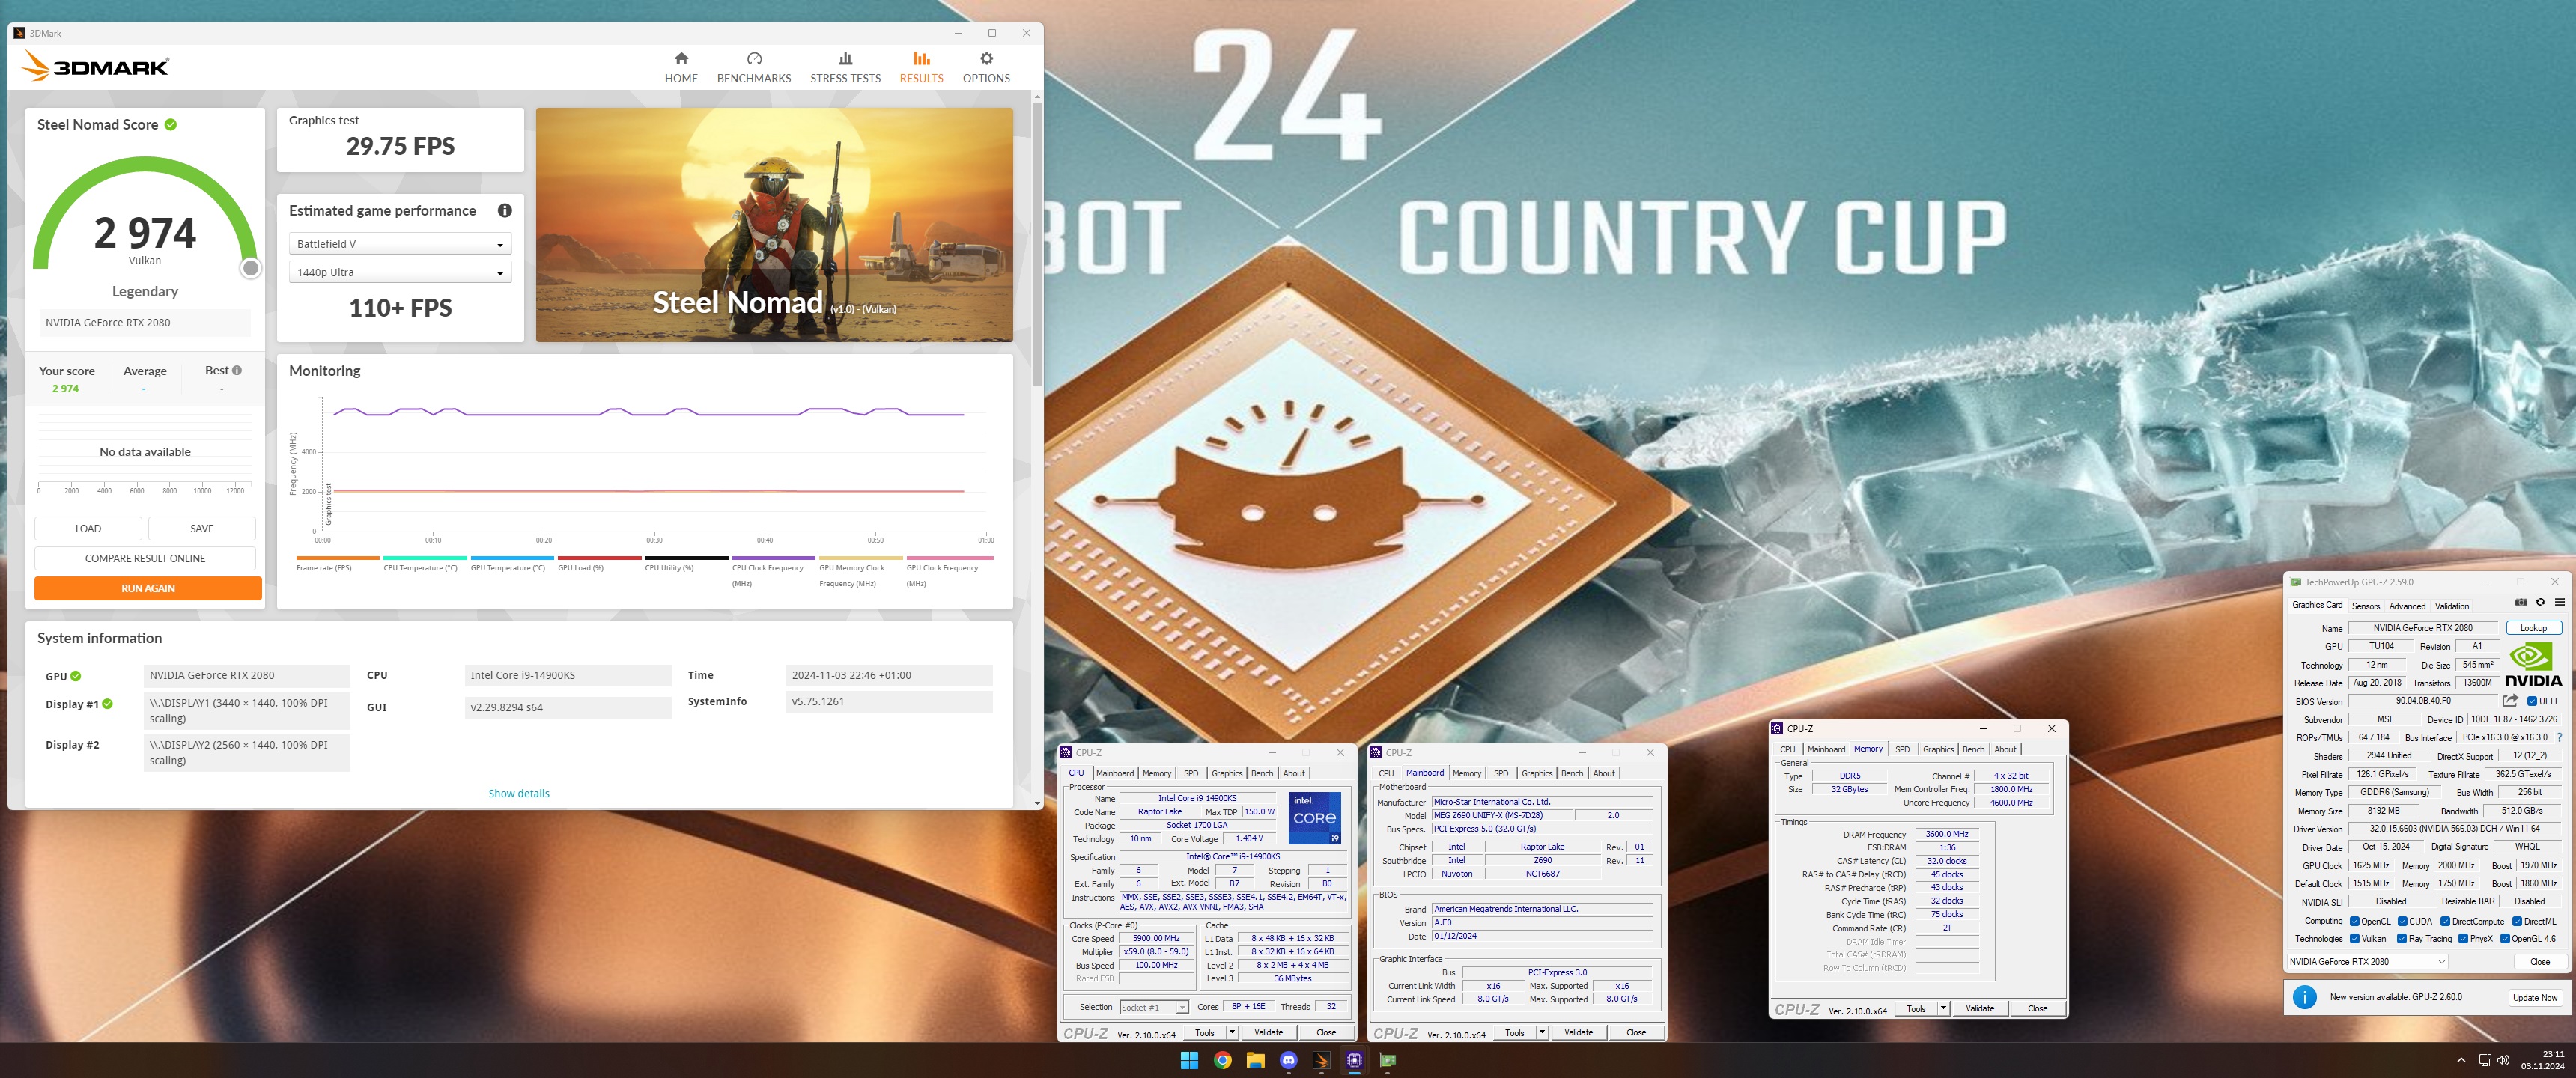
Task: Toggle the PhysX checkbox
Action: [2463, 939]
